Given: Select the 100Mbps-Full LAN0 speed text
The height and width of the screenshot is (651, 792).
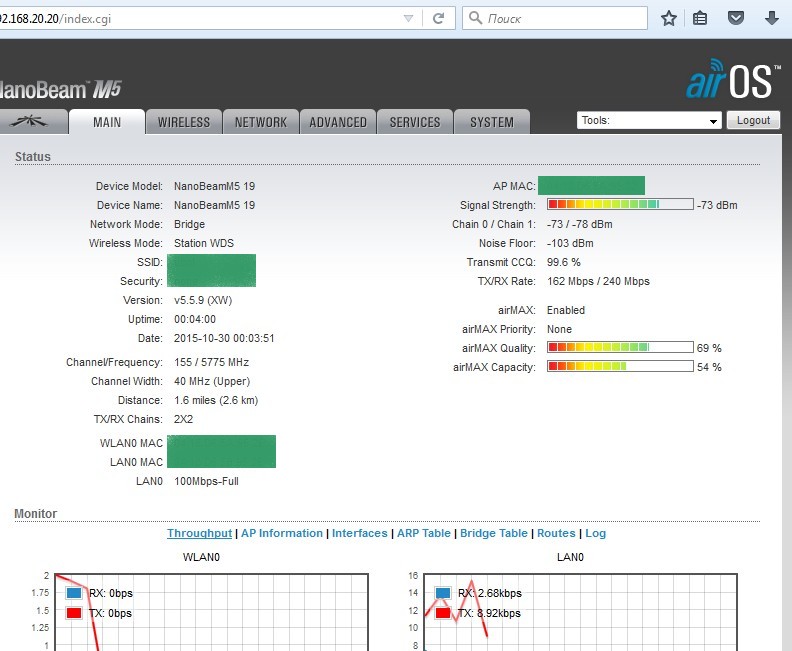Looking at the screenshot, I should 207,481.
